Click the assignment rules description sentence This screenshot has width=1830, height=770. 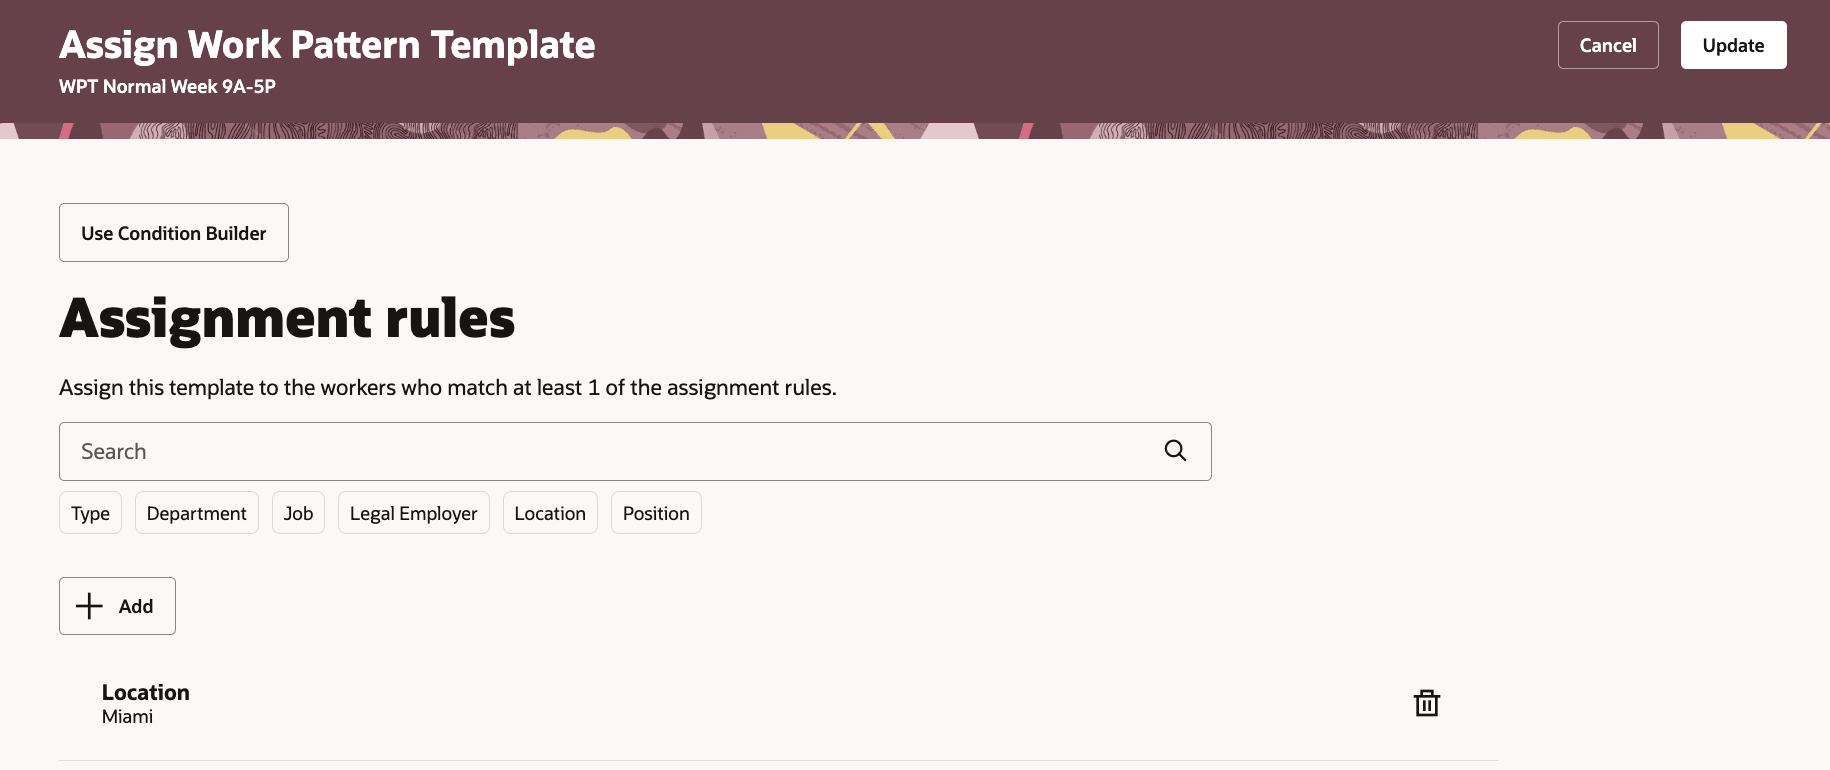[x=447, y=388]
